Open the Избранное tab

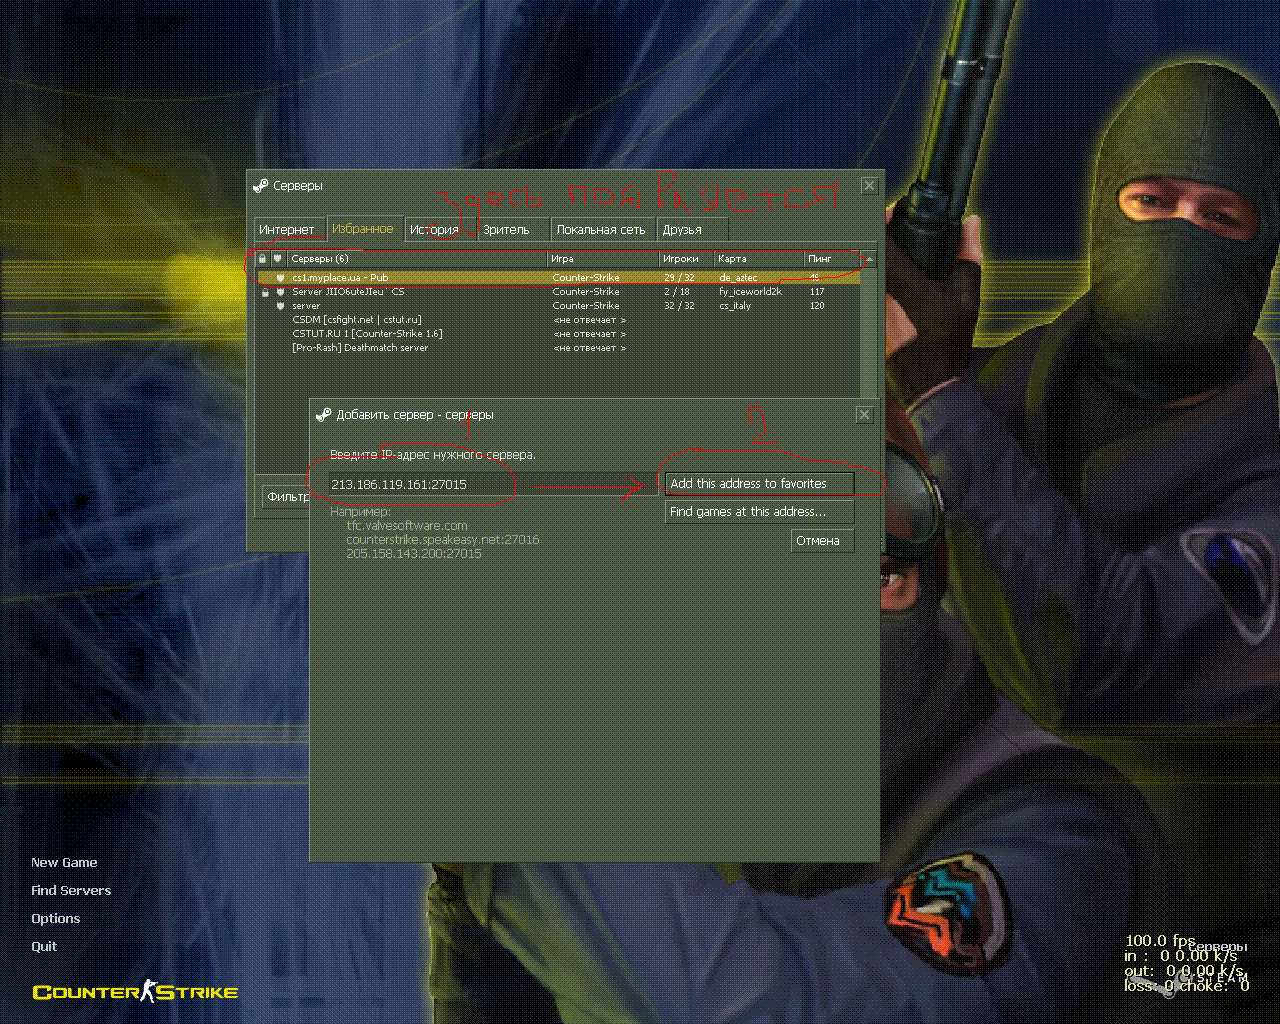click(x=363, y=229)
